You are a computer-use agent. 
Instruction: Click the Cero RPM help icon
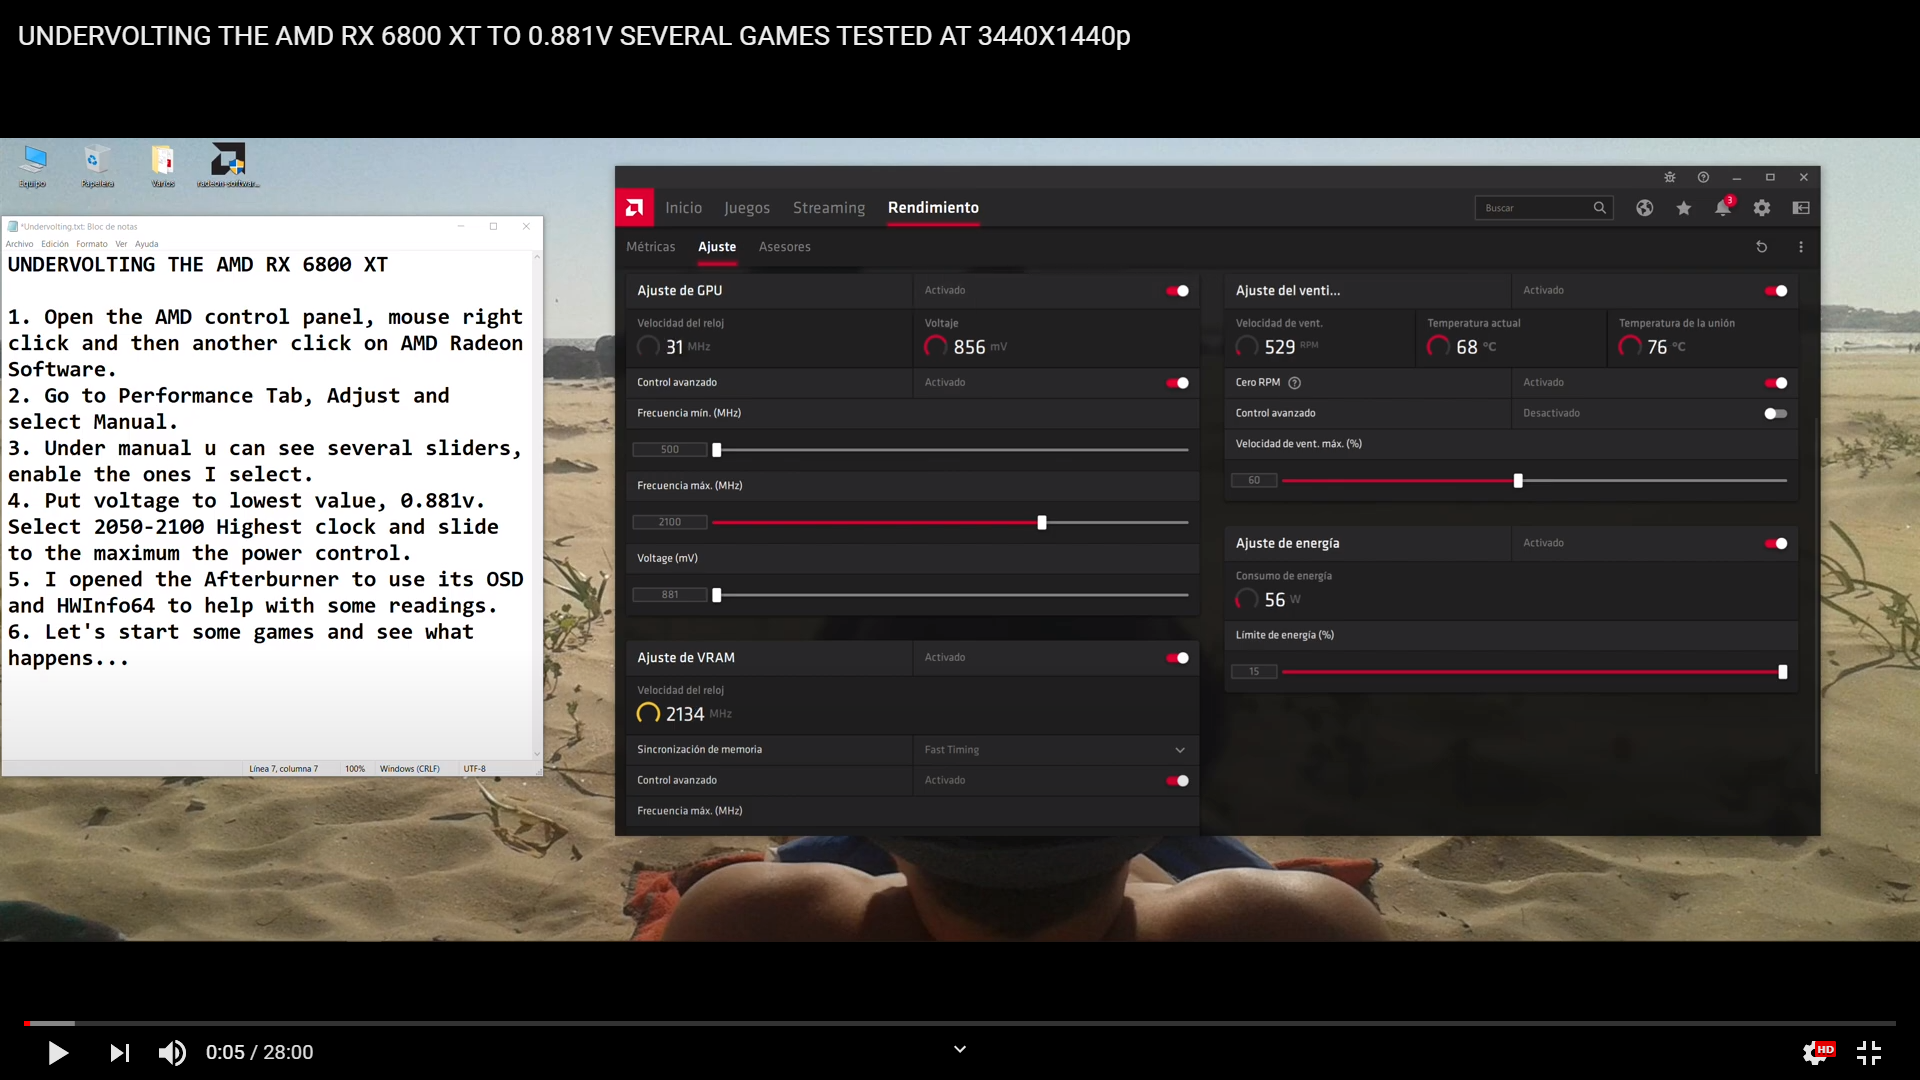click(x=1294, y=383)
